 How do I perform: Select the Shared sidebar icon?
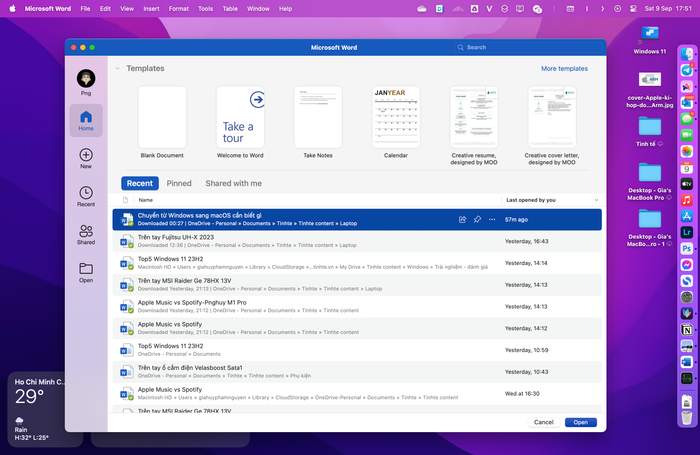tap(86, 234)
